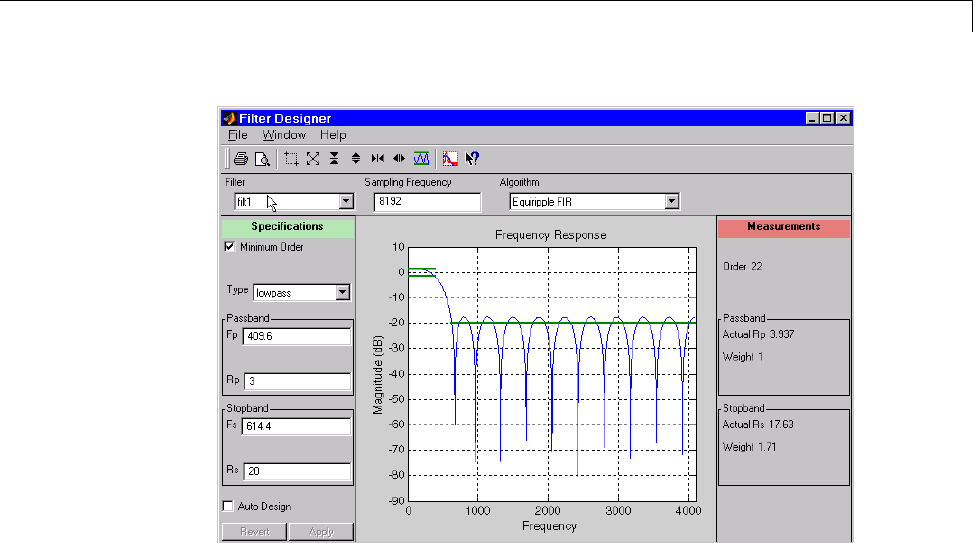This screenshot has height=543, width=973.
Task: Uncheck the Minimum Order checkbox
Action: tap(230, 247)
